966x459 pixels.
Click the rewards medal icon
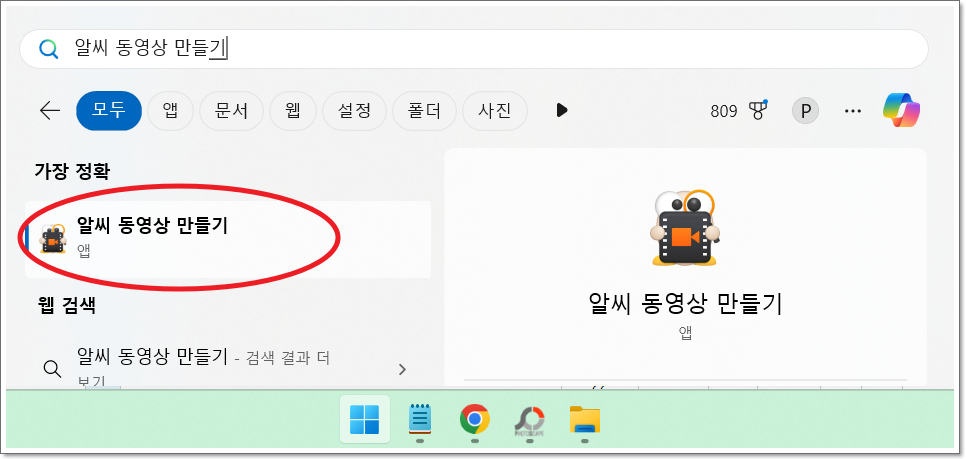pos(758,110)
